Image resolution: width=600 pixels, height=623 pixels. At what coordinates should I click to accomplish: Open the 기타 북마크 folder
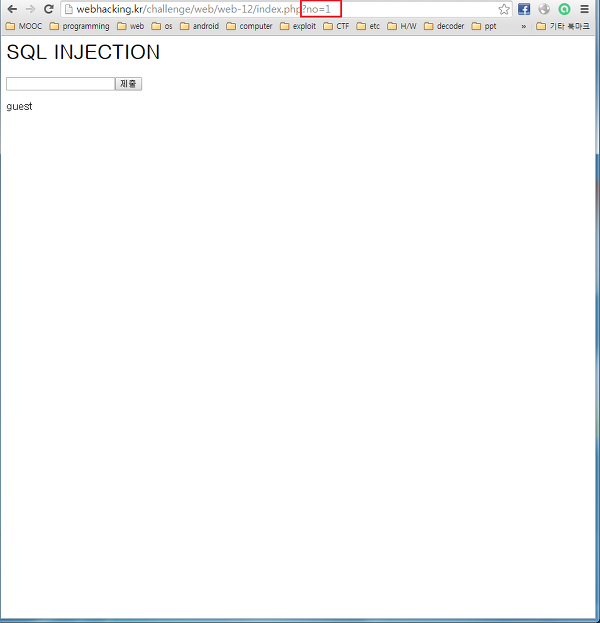coord(563,26)
